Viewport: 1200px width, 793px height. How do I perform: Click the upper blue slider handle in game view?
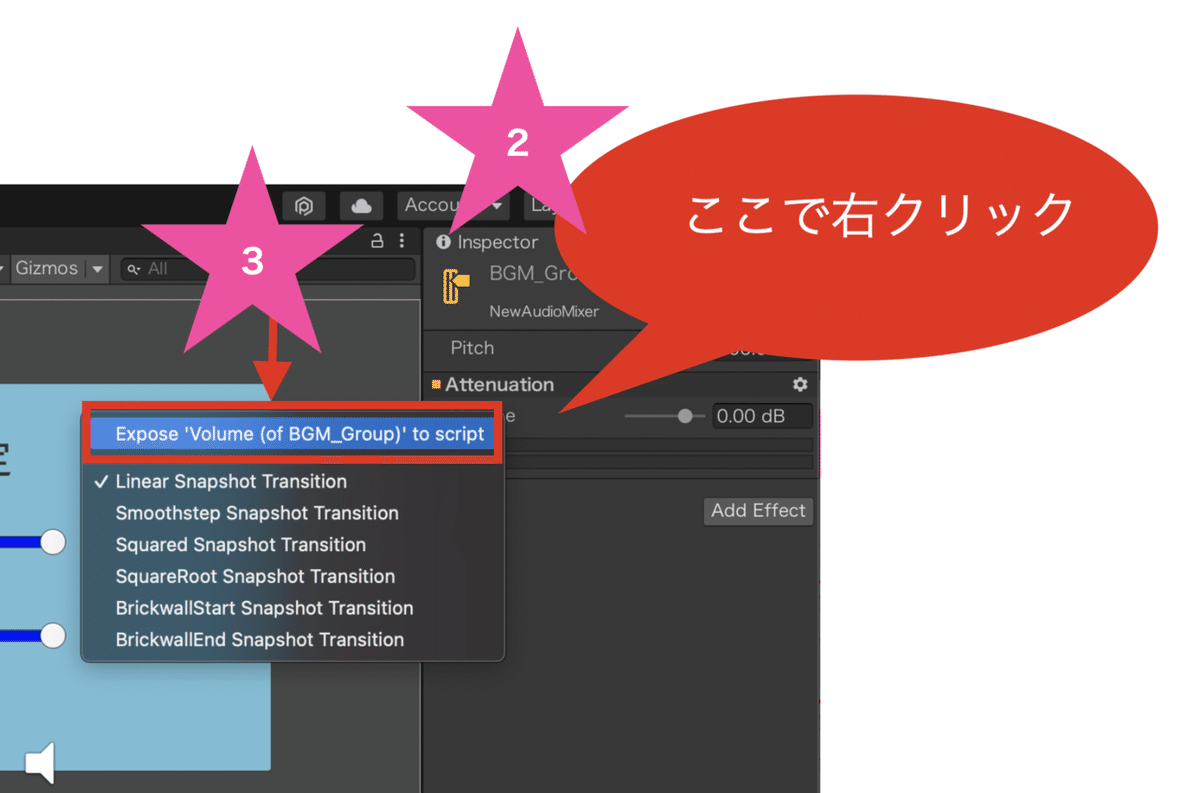tap(52, 542)
